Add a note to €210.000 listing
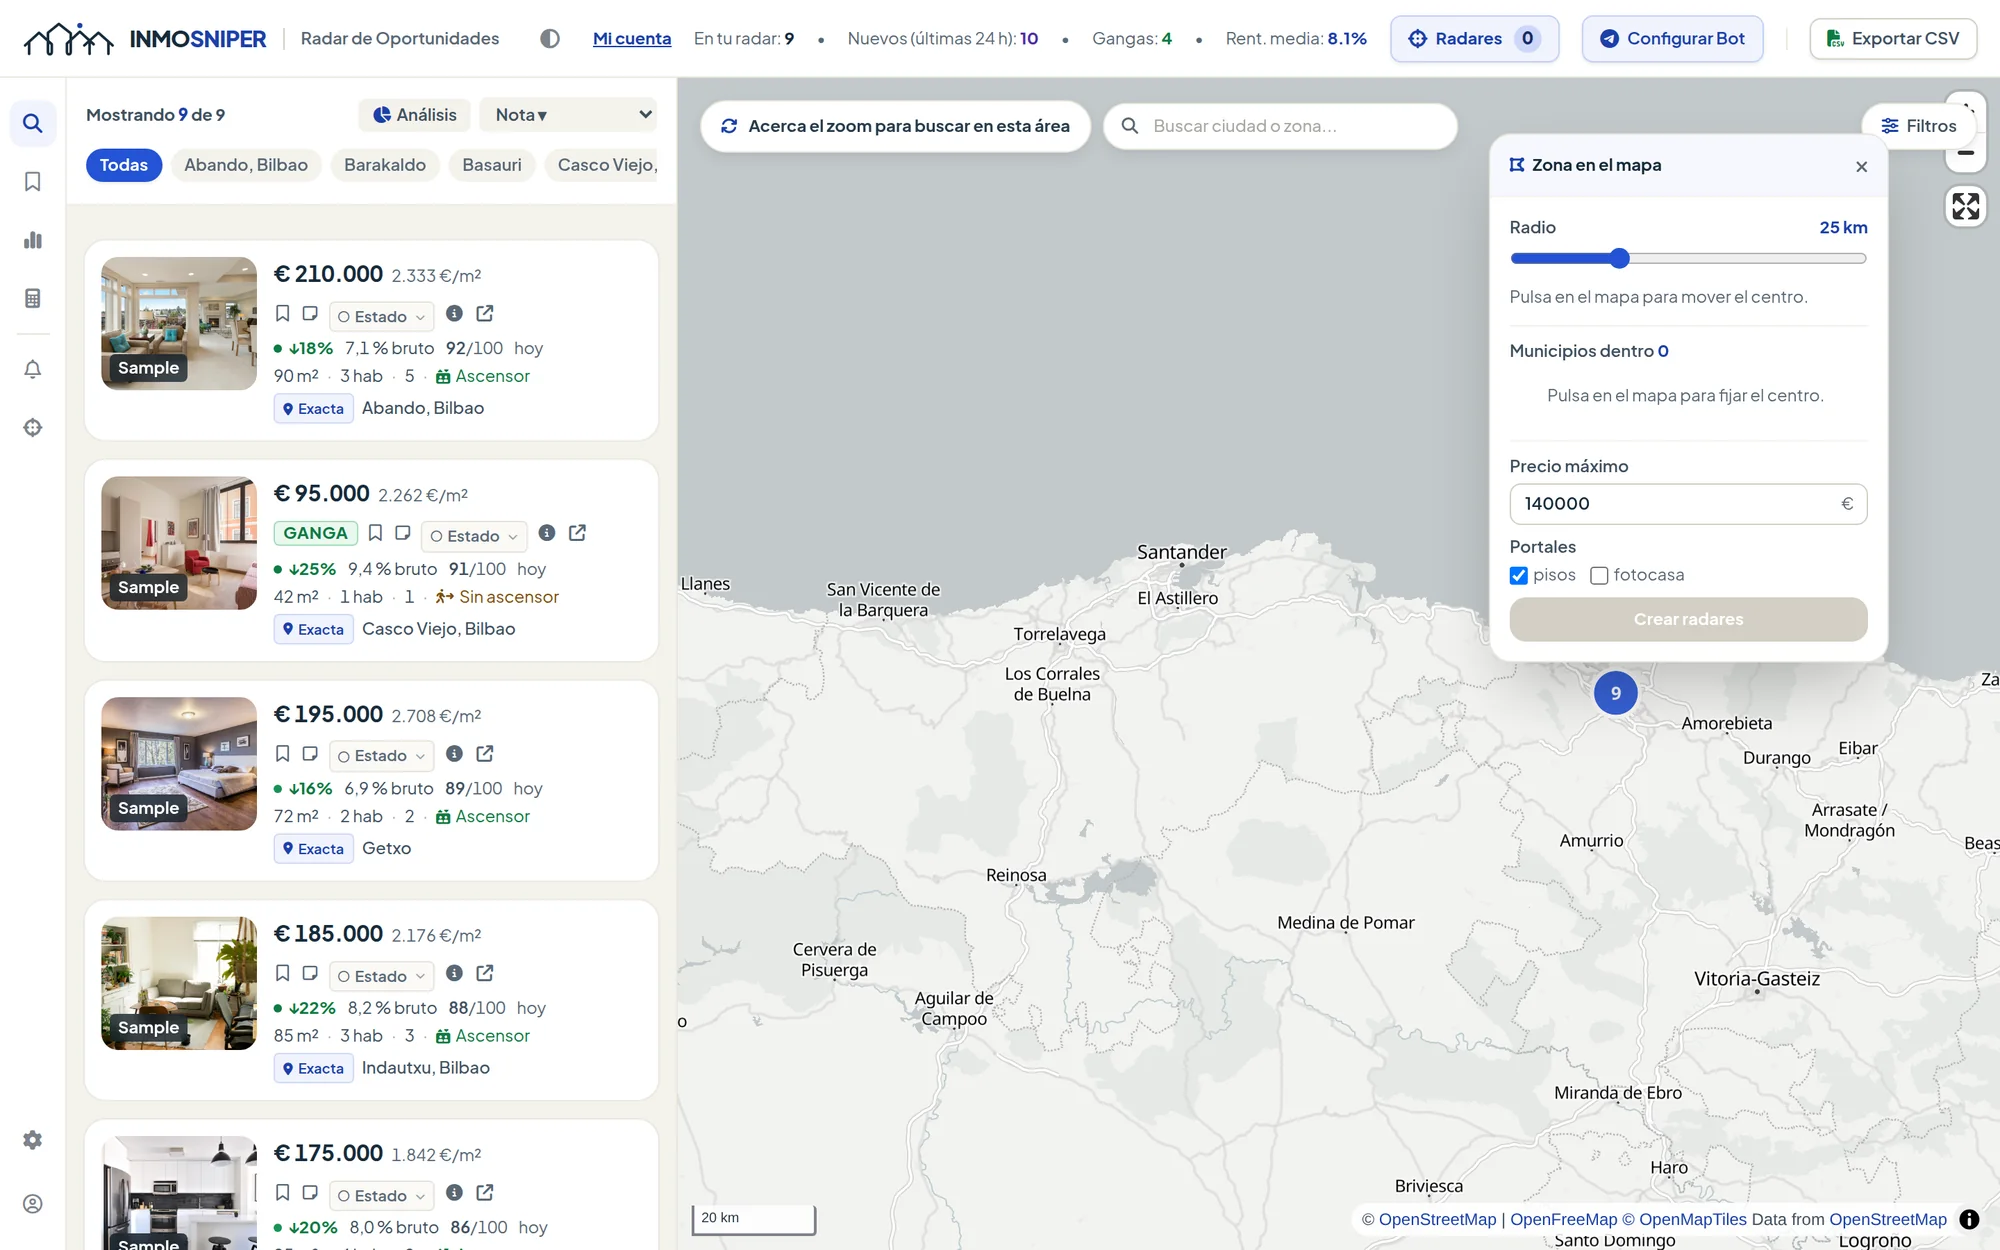The width and height of the screenshot is (2000, 1250). tap(310, 314)
